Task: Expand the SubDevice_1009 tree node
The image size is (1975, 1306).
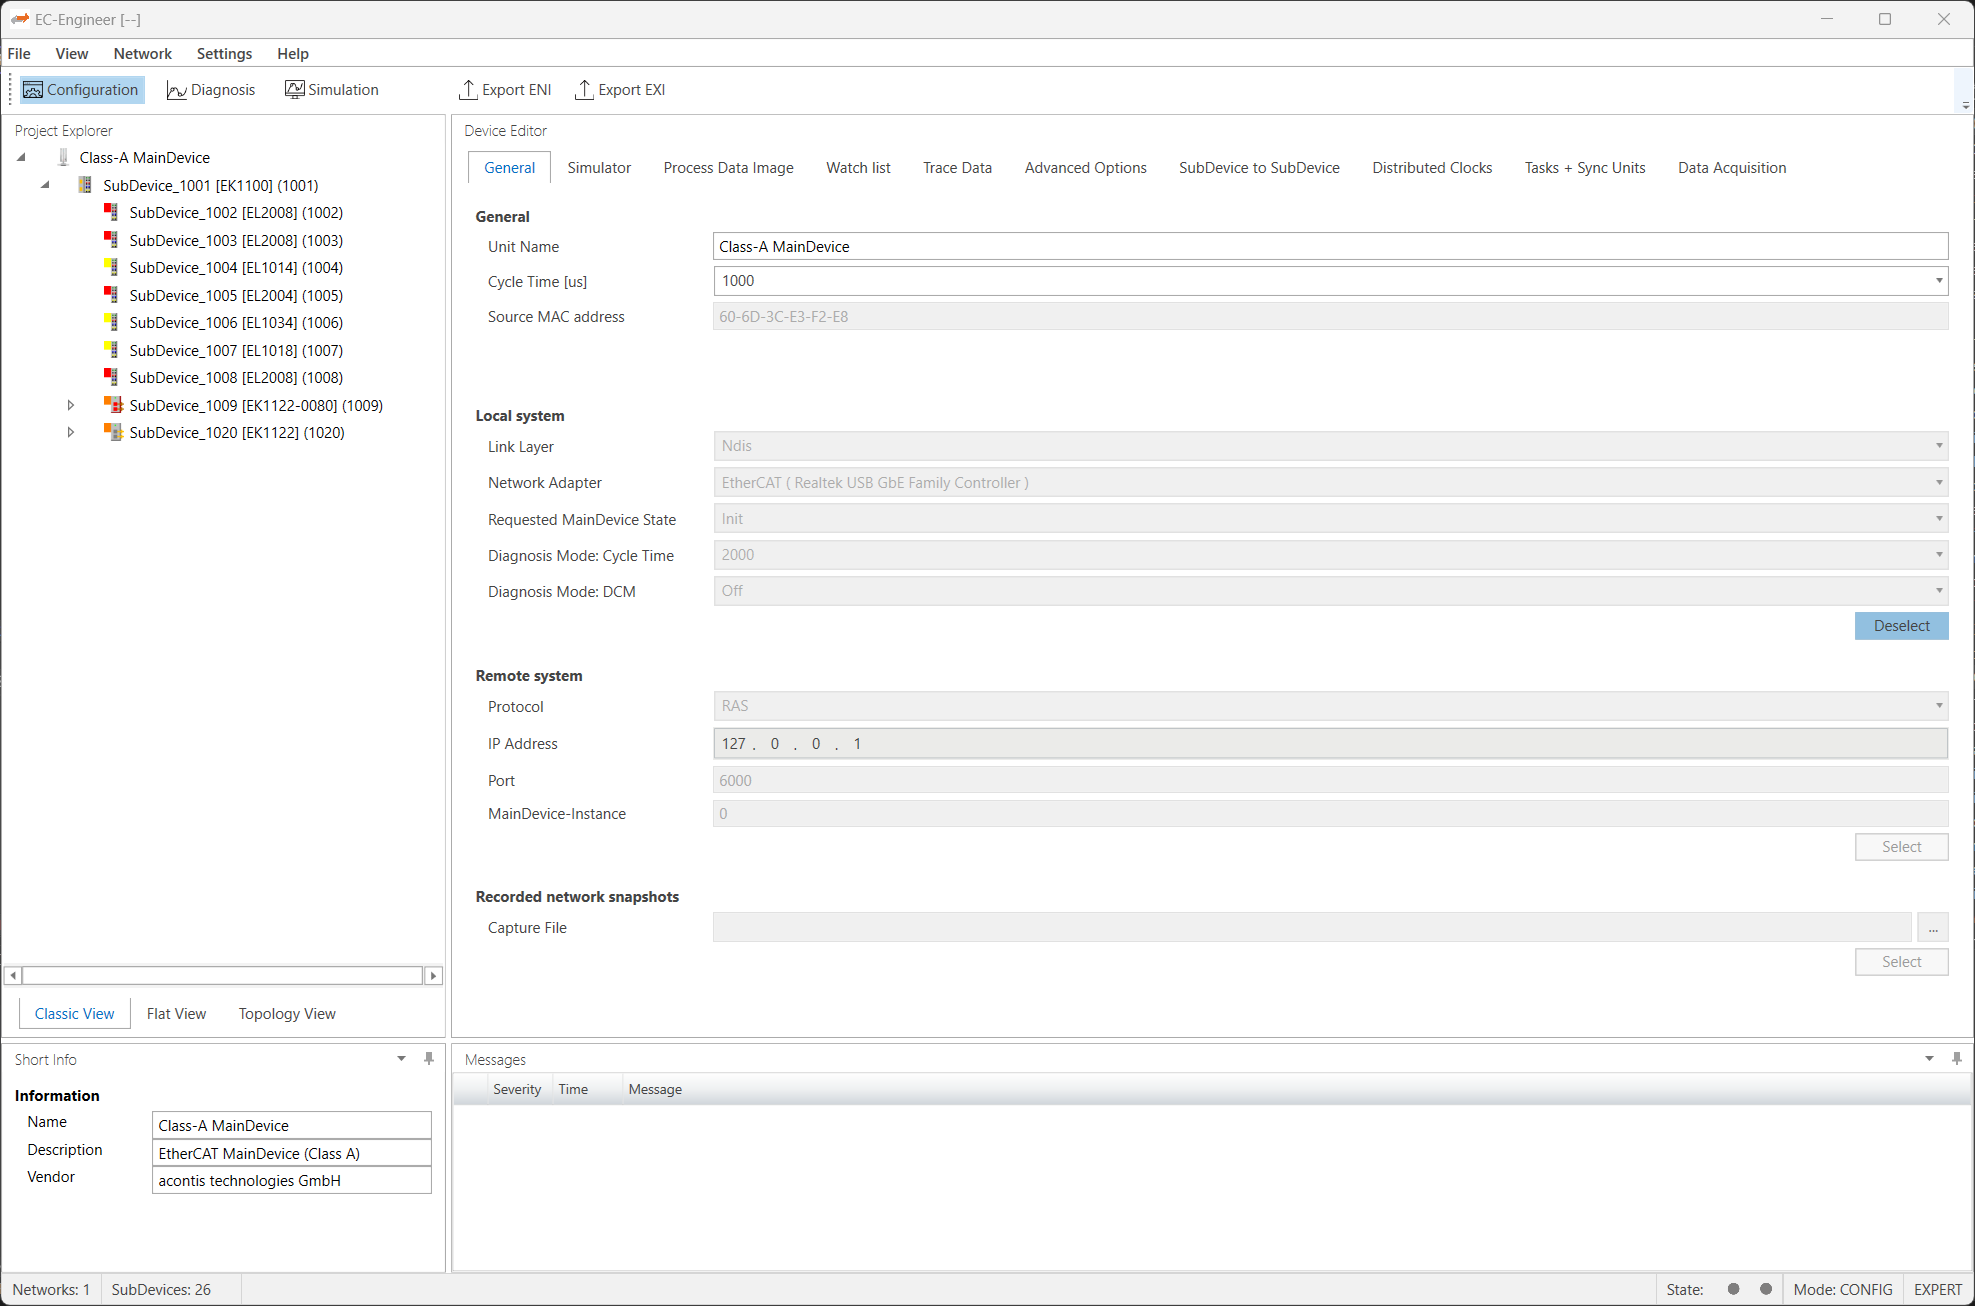Action: (71, 405)
